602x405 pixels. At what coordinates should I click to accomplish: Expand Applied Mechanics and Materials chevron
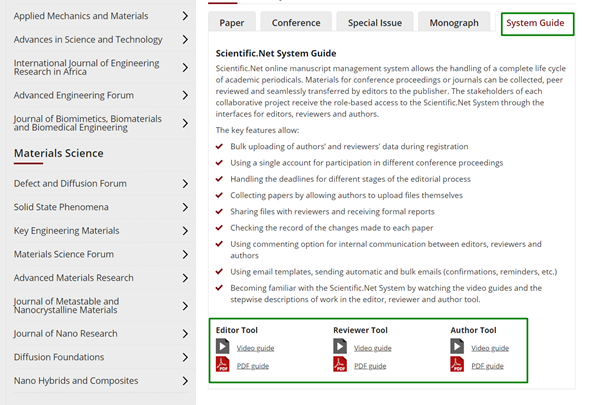[185, 16]
